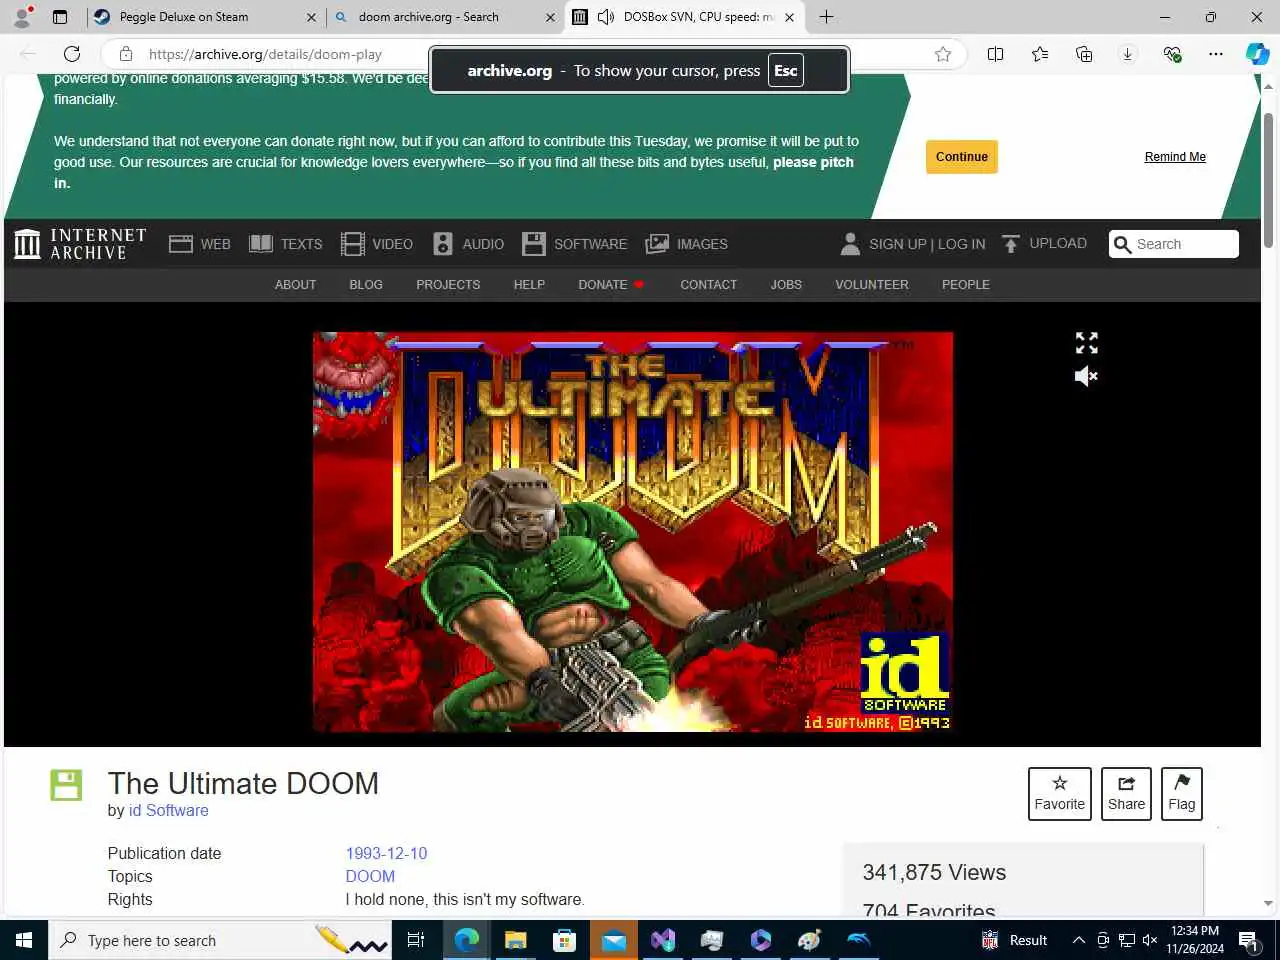The width and height of the screenshot is (1280, 960).
Task: Add page to favorites with star icon
Action: (943, 54)
